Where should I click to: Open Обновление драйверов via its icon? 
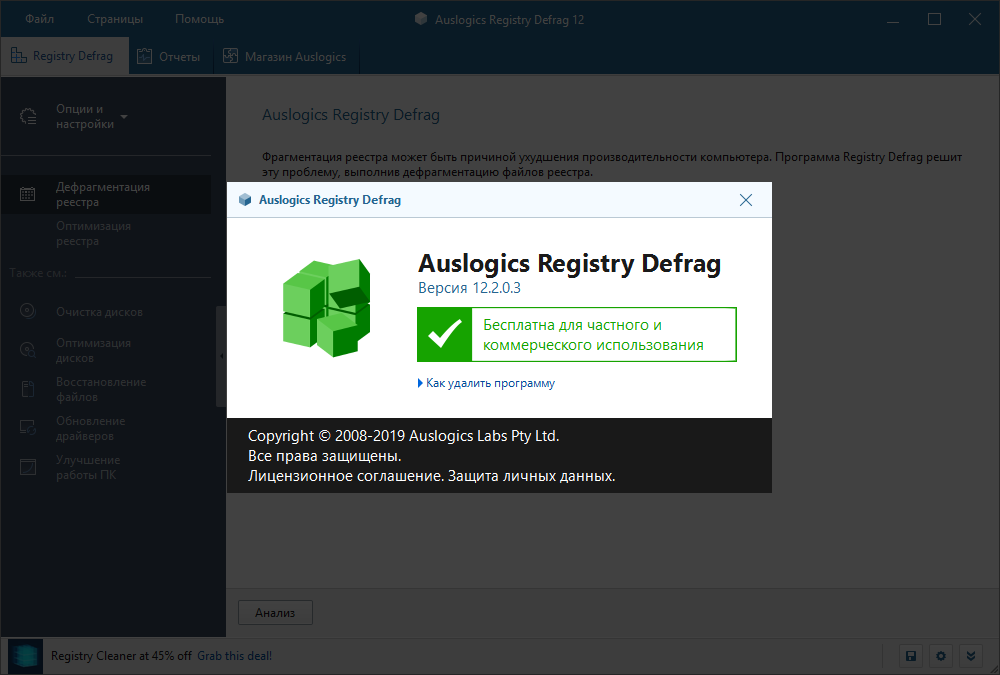(28, 427)
